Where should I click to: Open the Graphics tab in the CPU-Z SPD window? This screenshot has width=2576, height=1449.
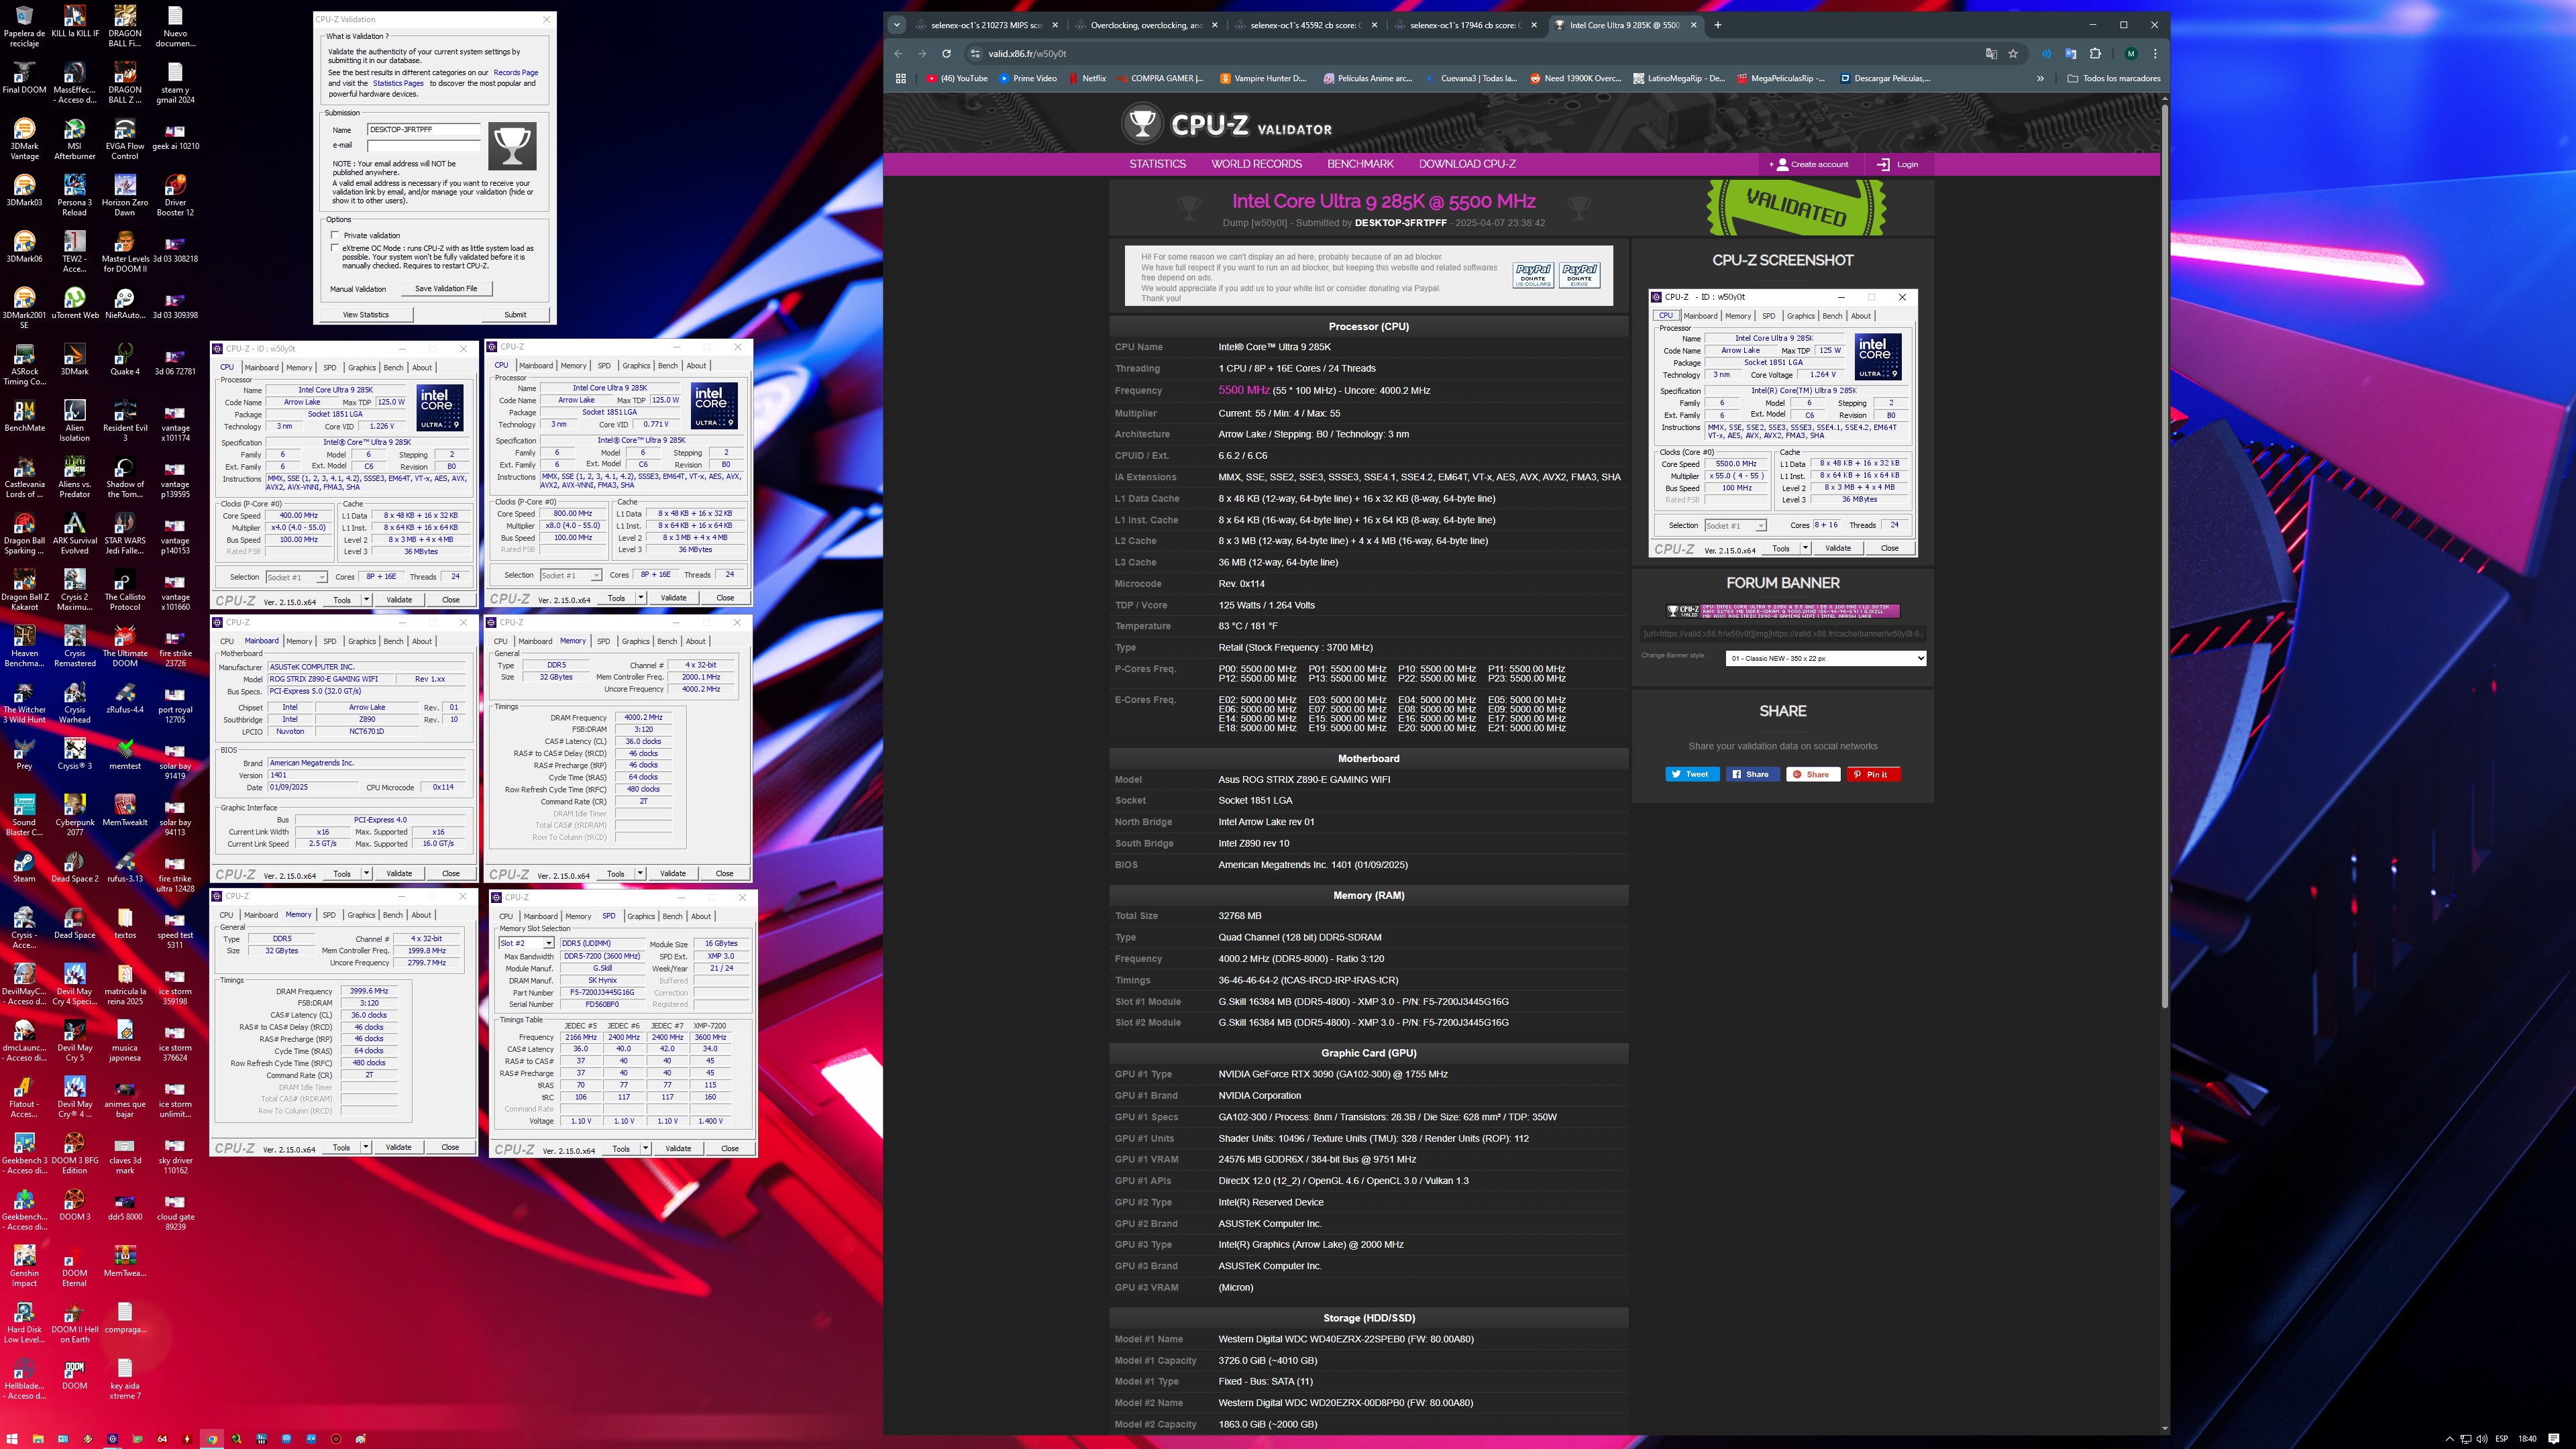641,916
